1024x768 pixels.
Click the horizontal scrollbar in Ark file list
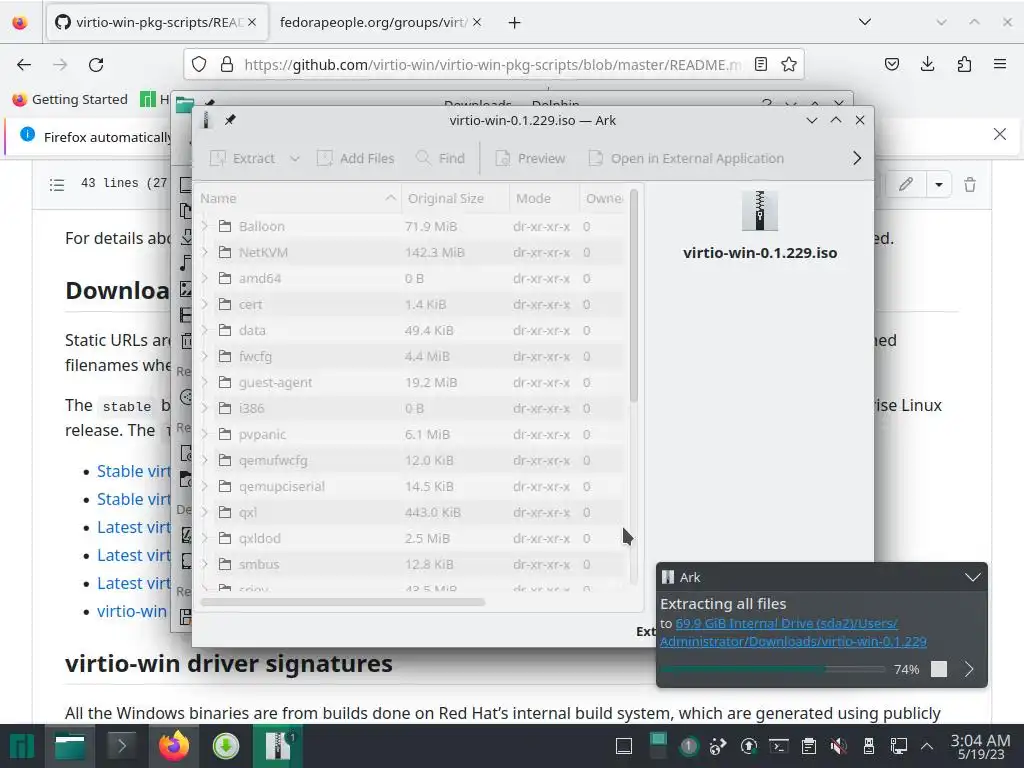point(343,602)
